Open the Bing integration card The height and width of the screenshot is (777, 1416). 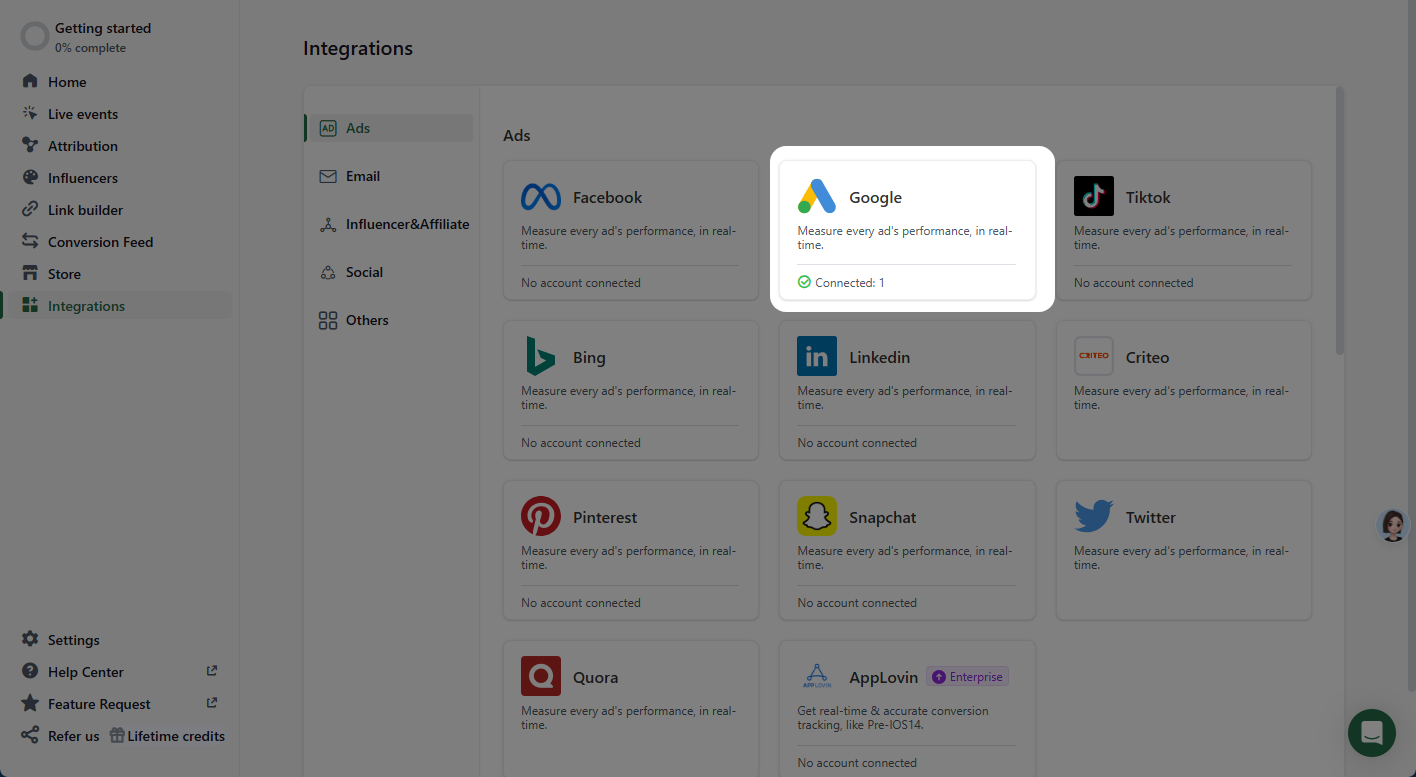(x=631, y=389)
